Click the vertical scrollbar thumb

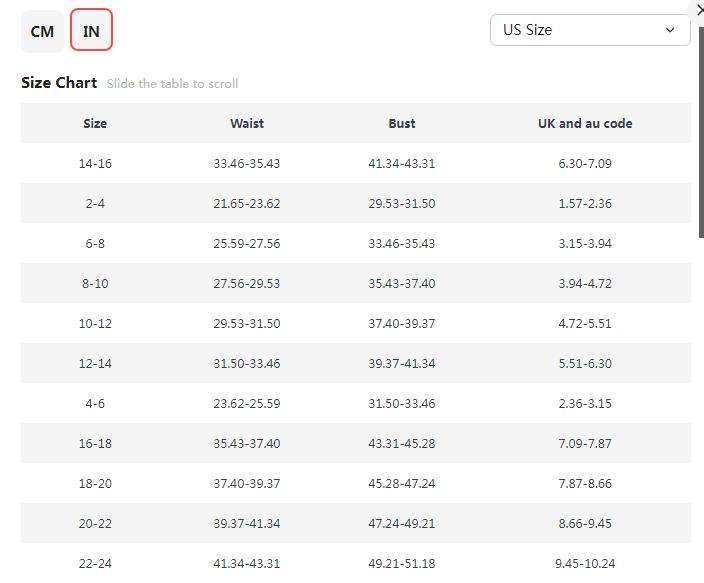coord(700,130)
